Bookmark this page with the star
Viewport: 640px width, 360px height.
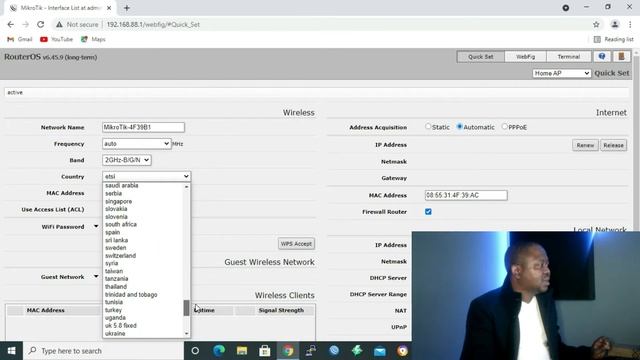[596, 24]
